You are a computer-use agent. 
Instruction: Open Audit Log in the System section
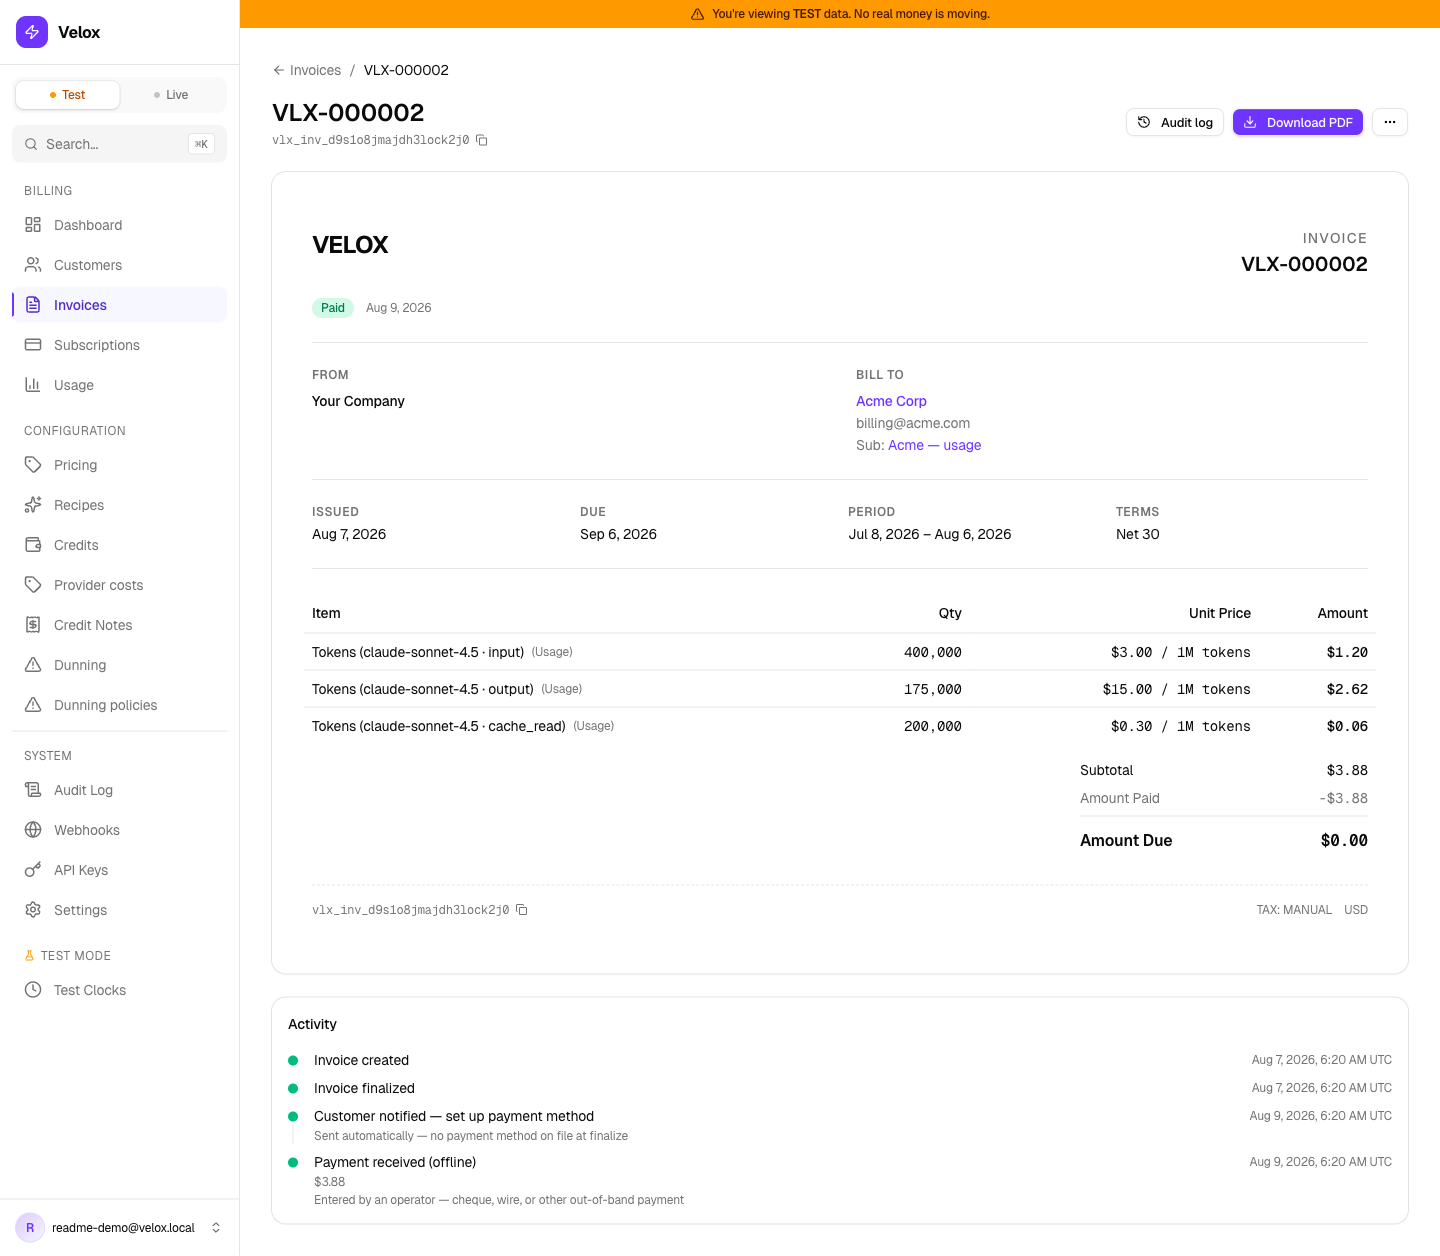pos(119,790)
